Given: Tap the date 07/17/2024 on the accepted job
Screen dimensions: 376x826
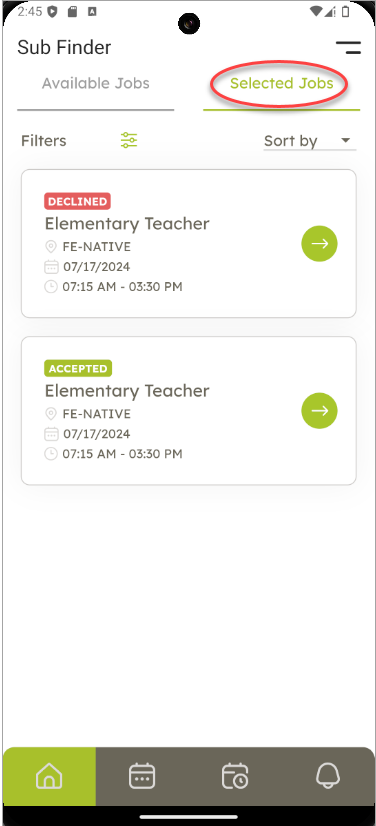Looking at the screenshot, I should (96, 434).
